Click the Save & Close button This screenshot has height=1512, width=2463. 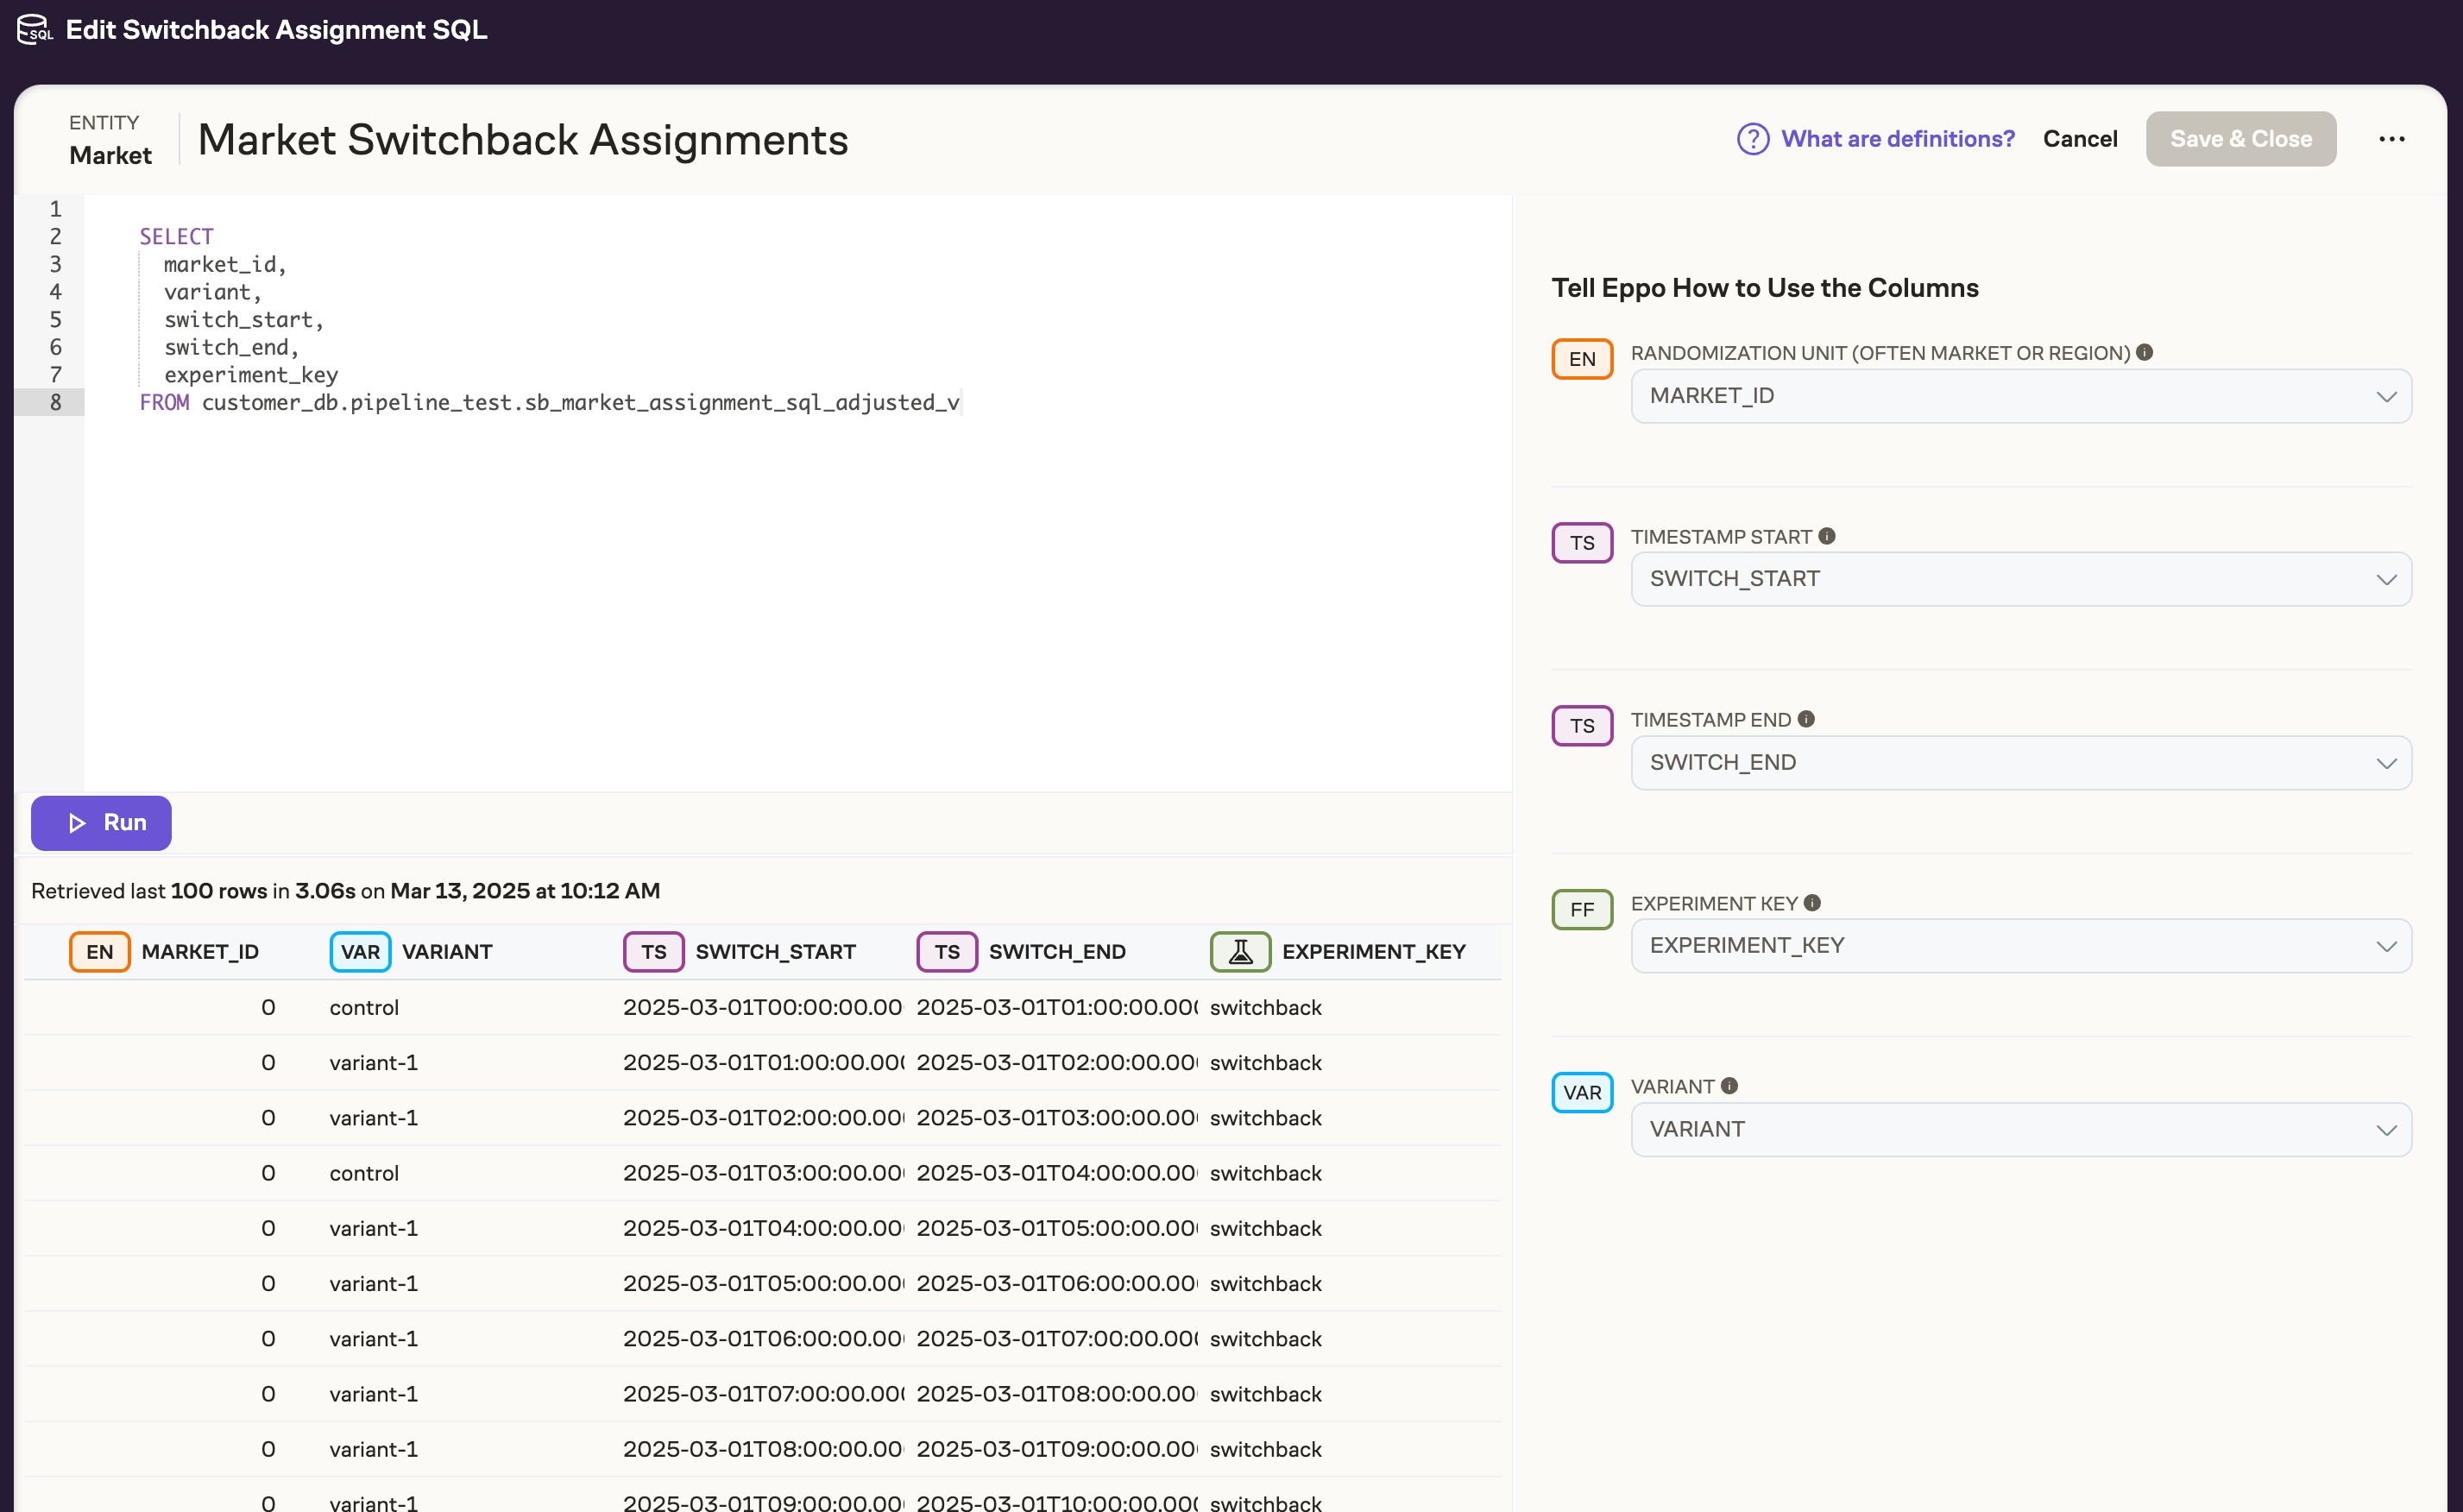pos(2241,139)
